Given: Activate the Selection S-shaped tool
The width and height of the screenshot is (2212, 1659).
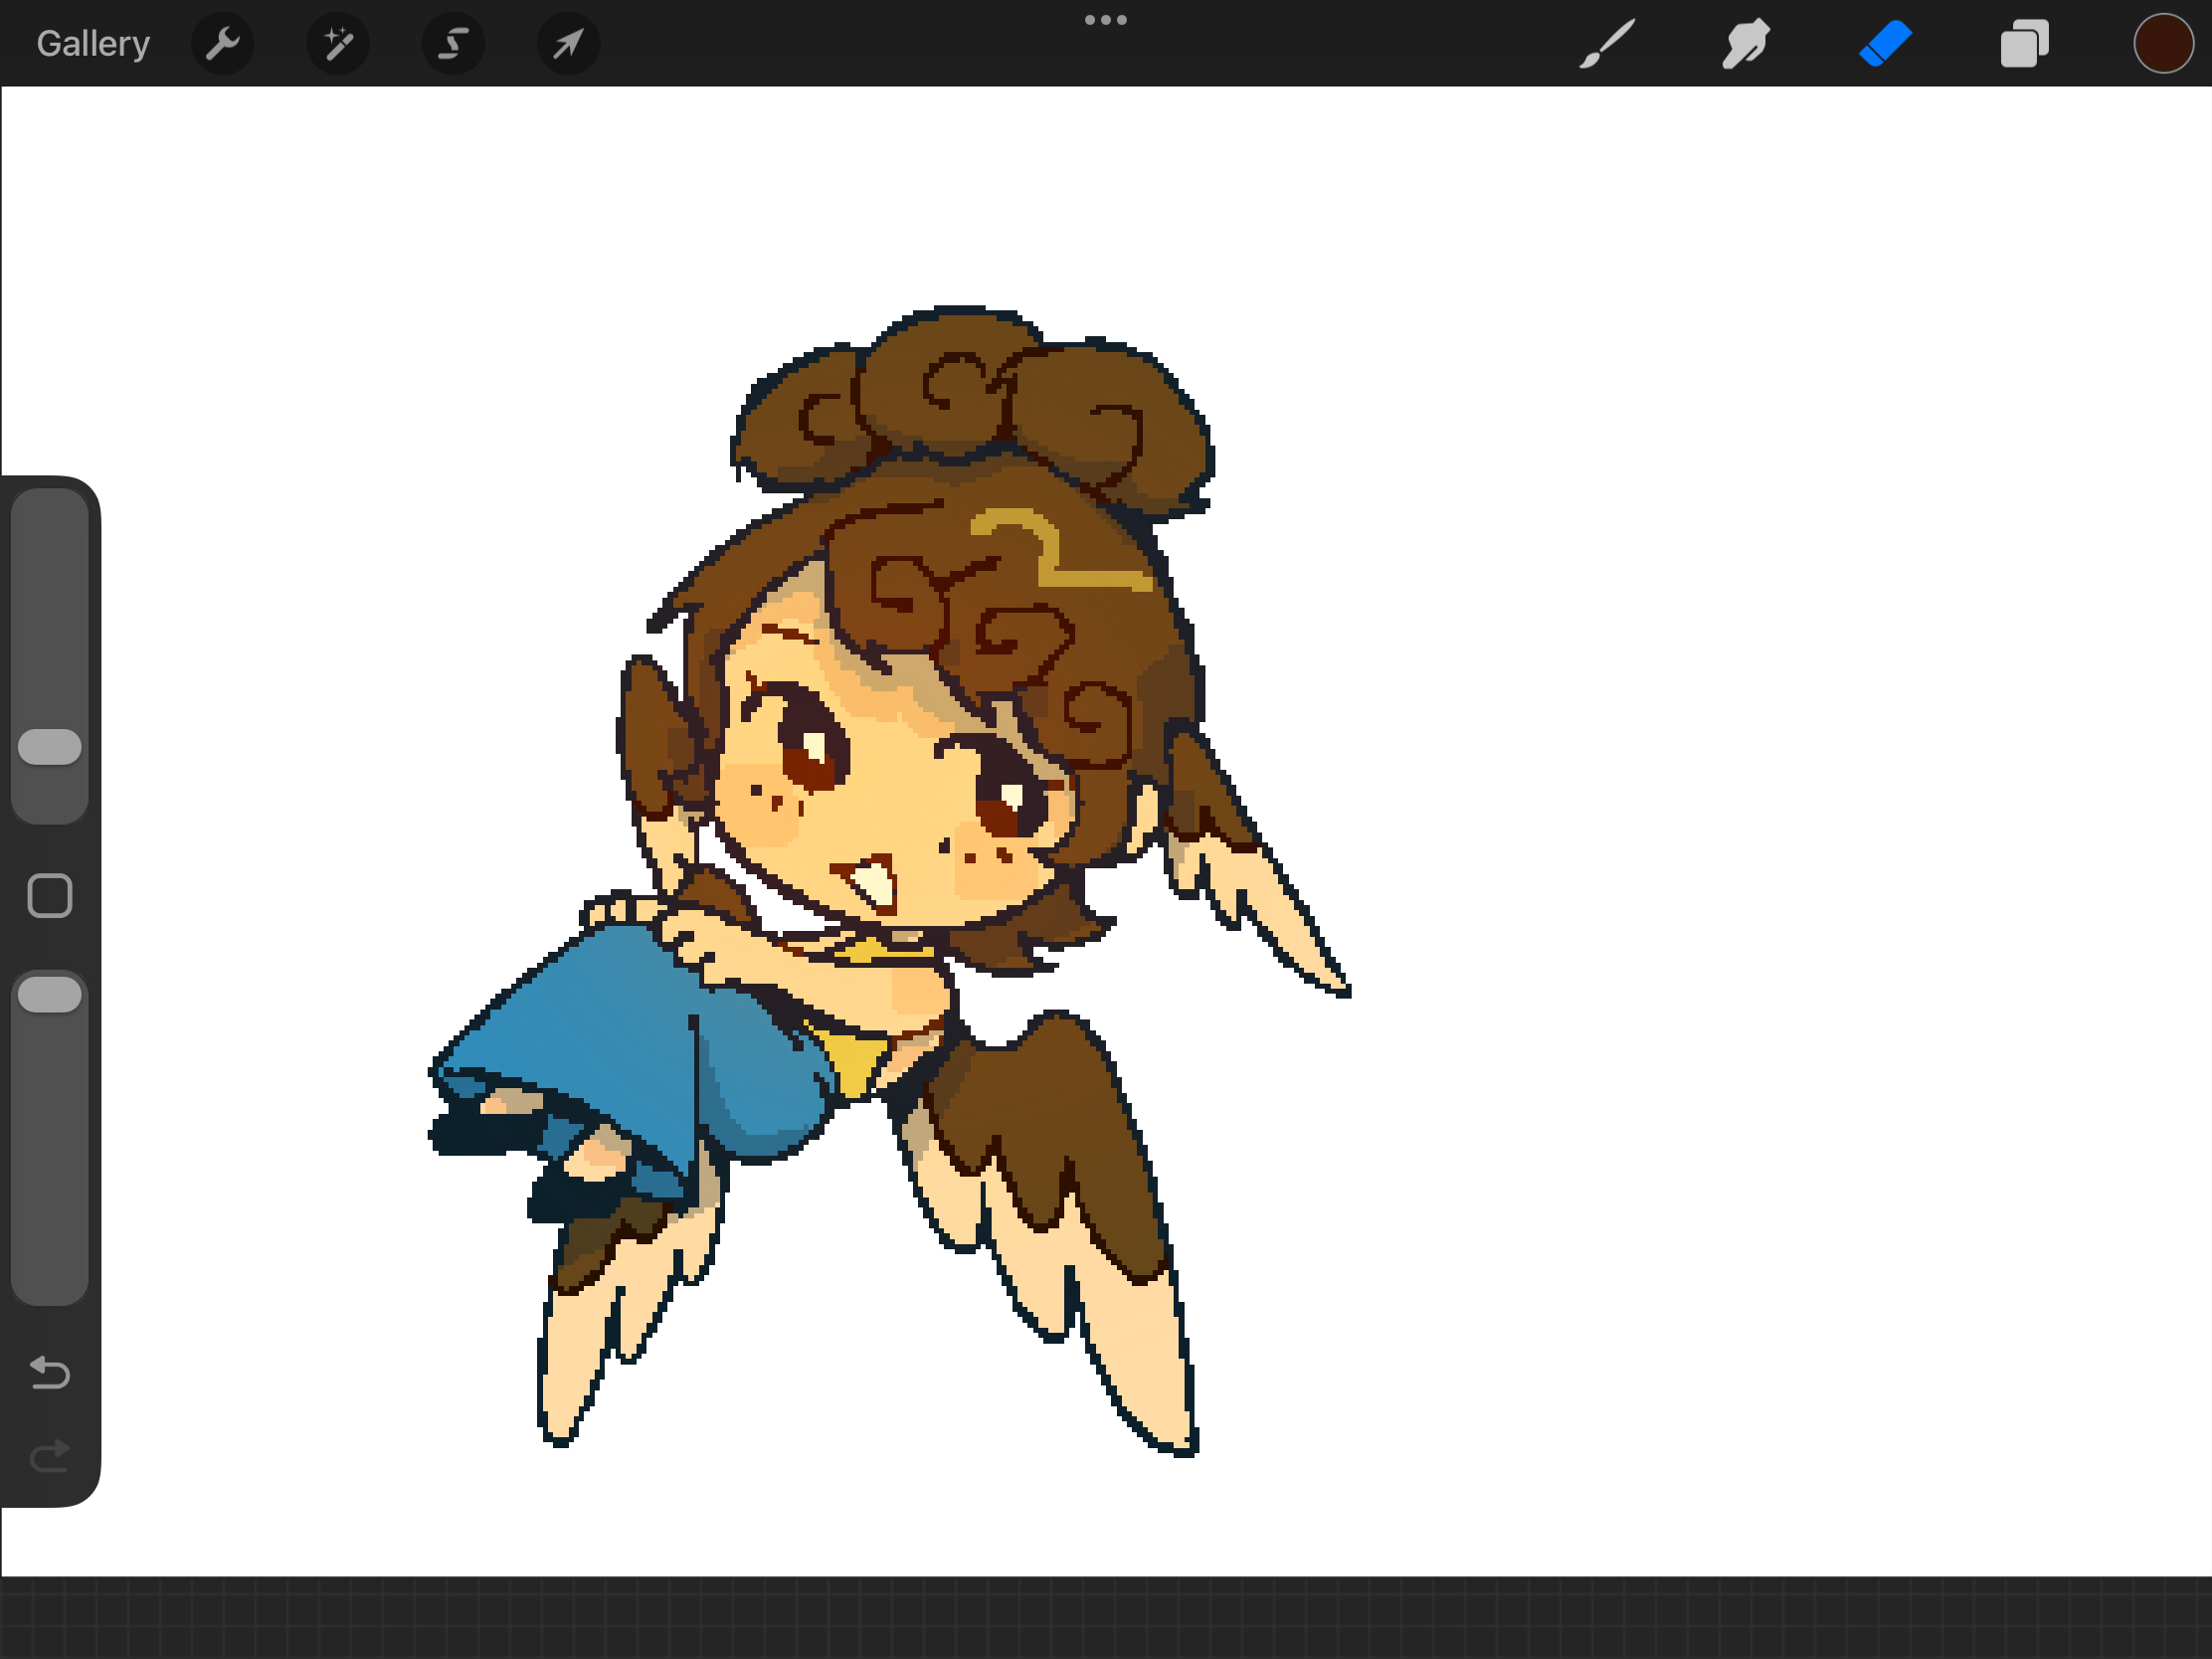Looking at the screenshot, I should coord(453,44).
